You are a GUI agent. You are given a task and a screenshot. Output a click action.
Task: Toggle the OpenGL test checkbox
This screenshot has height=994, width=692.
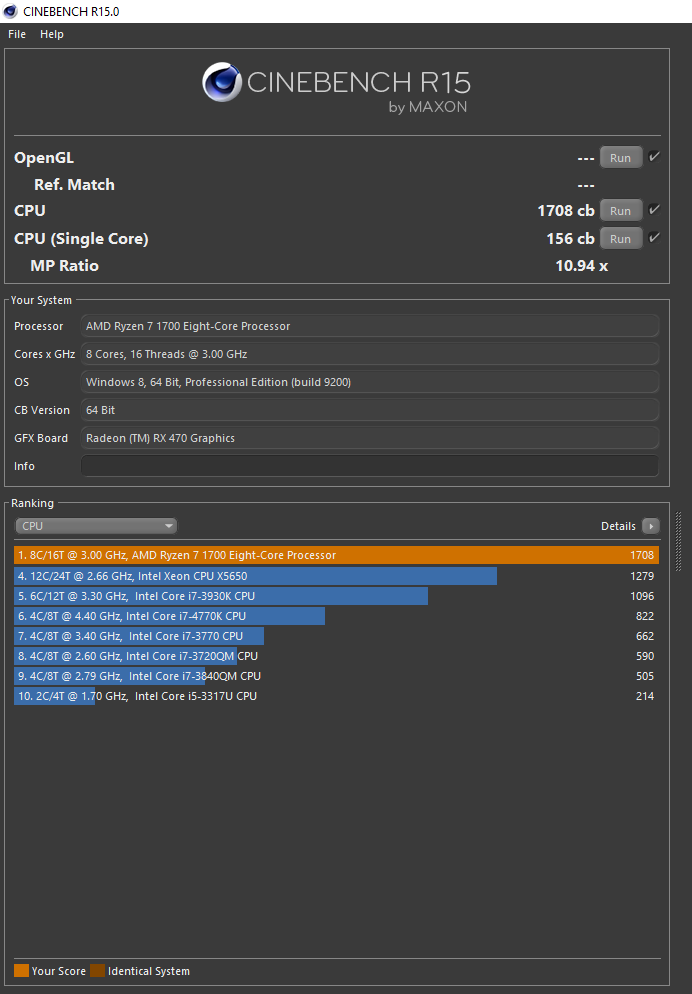point(654,157)
